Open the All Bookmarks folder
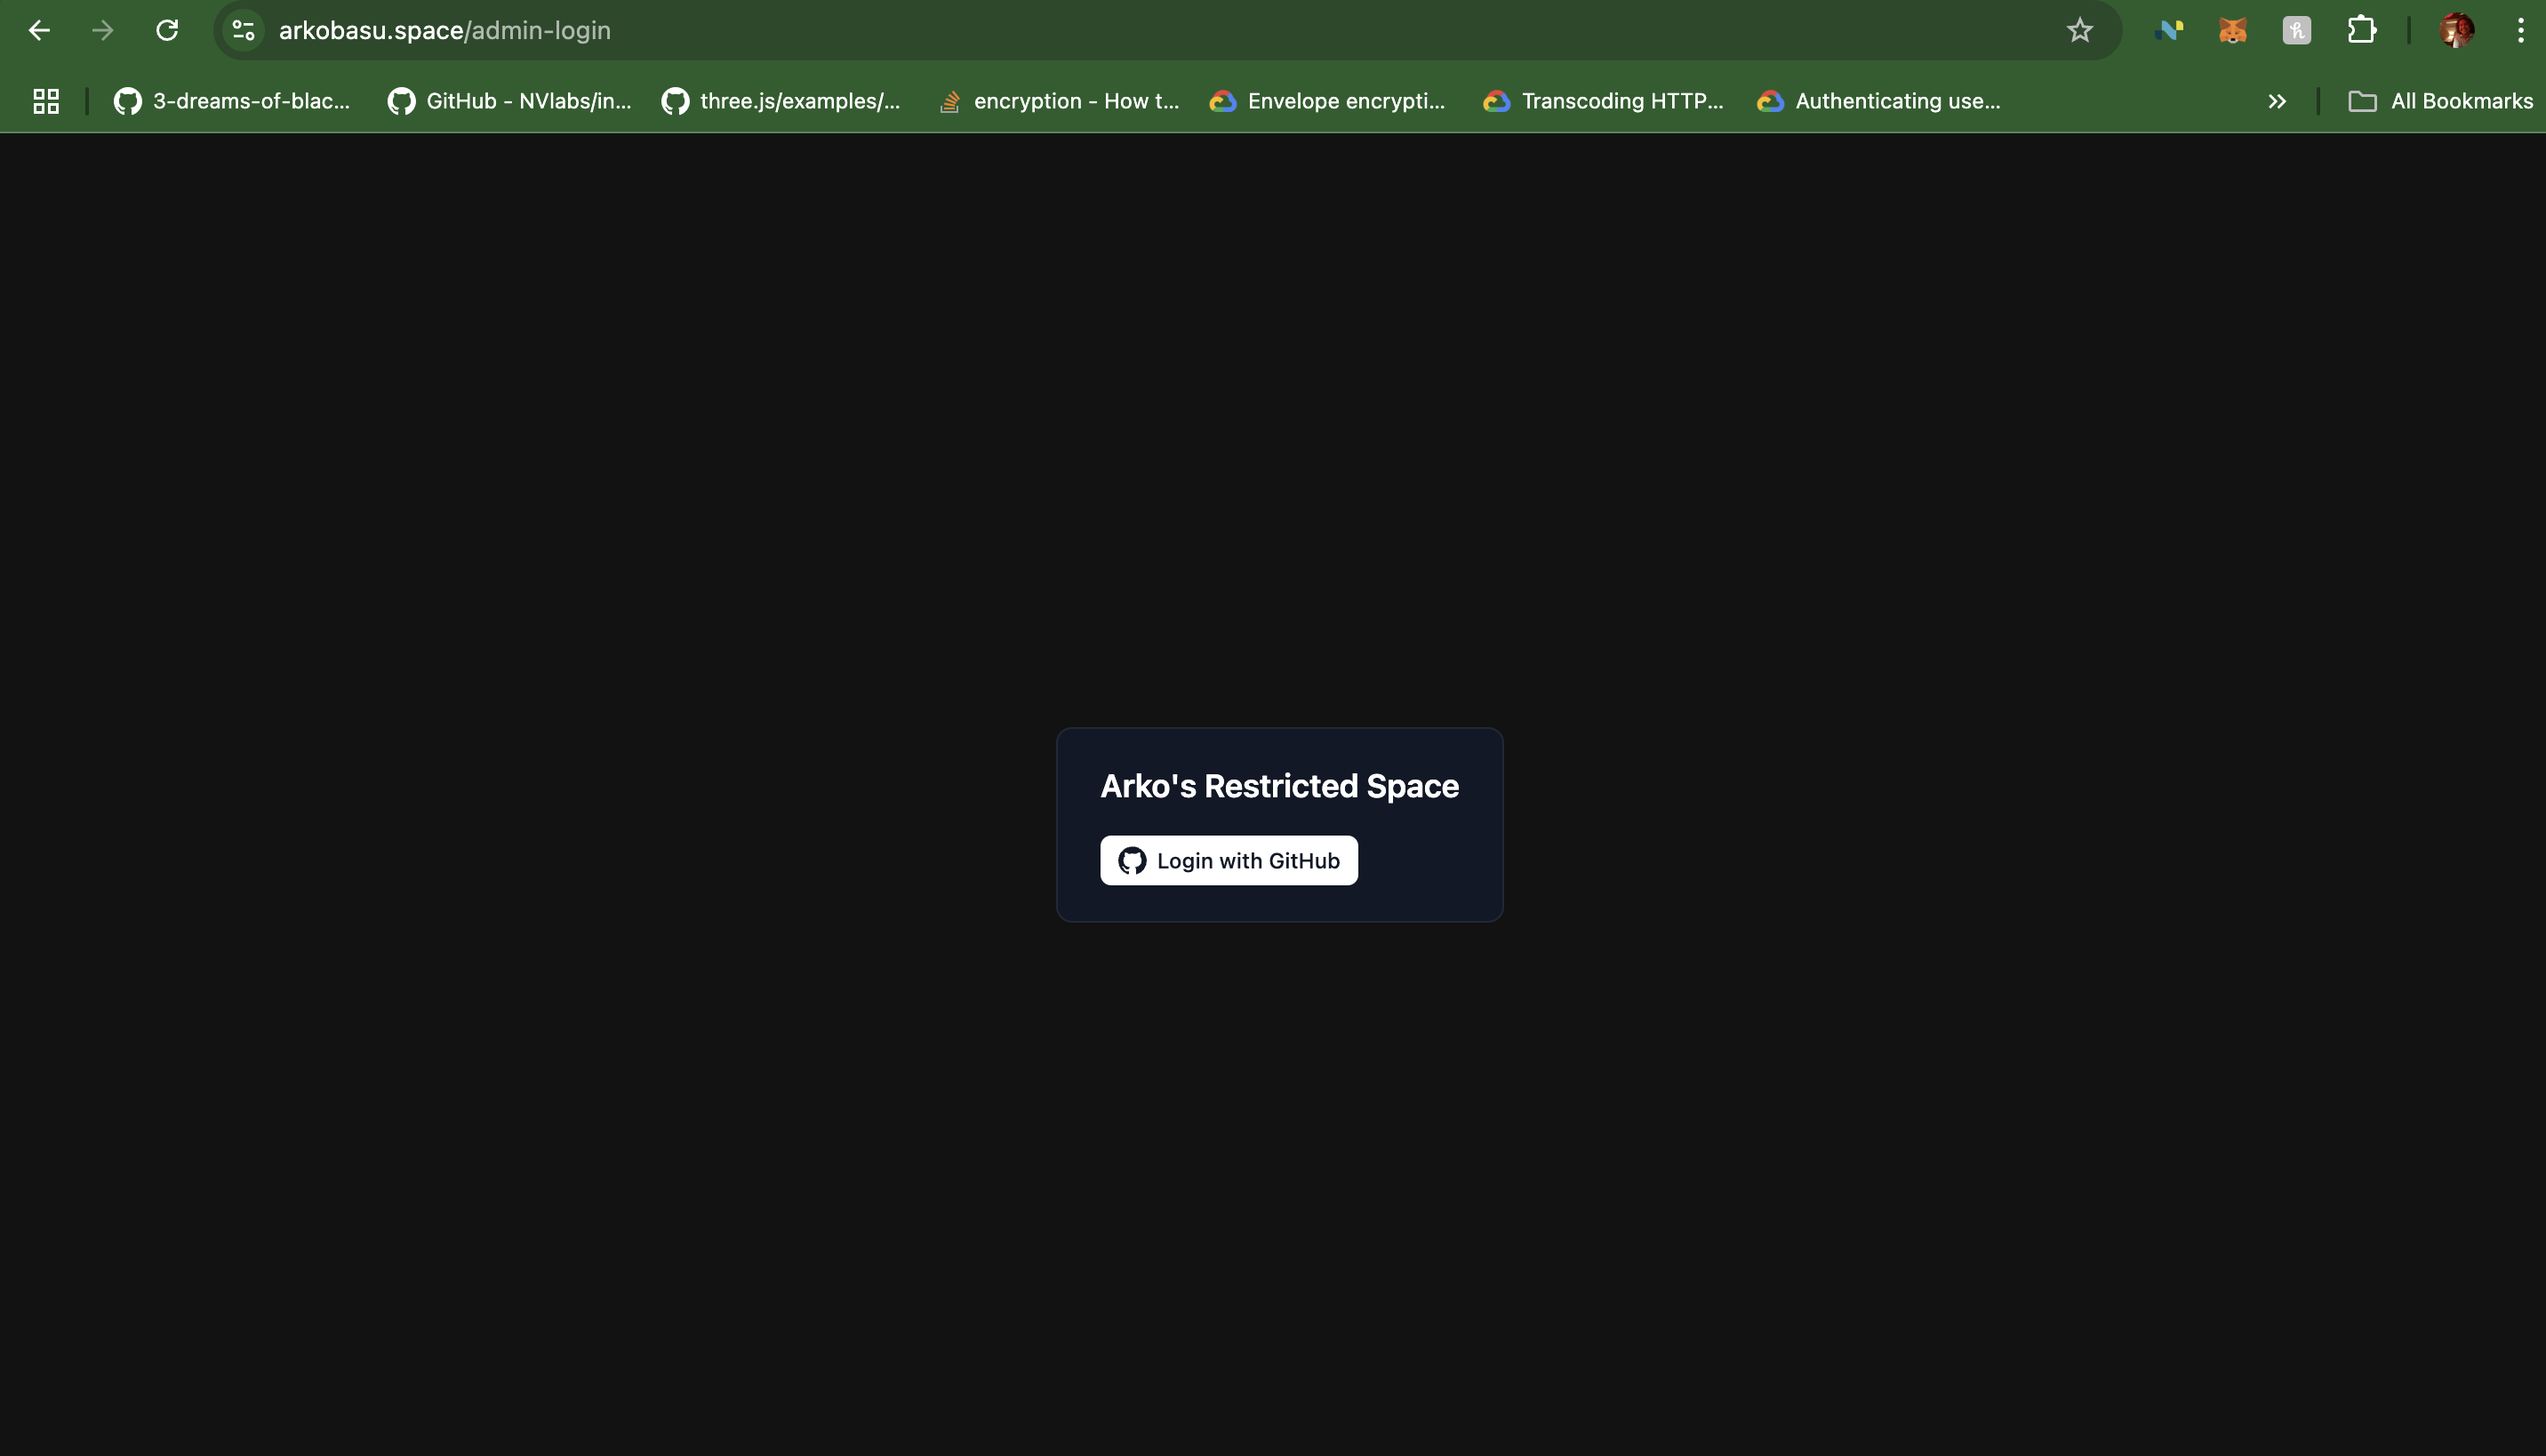Screen dimensions: 2546x1456 point(2441,100)
